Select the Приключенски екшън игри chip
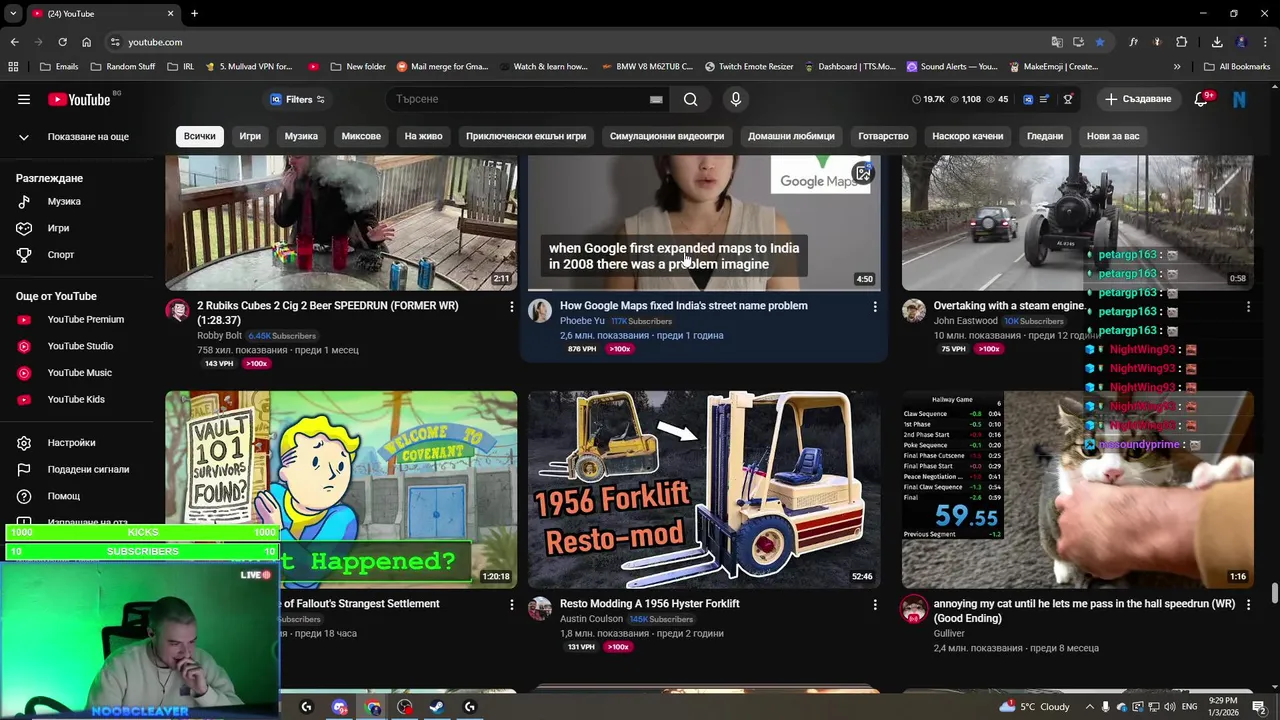Viewport: 1280px width, 720px height. click(526, 136)
